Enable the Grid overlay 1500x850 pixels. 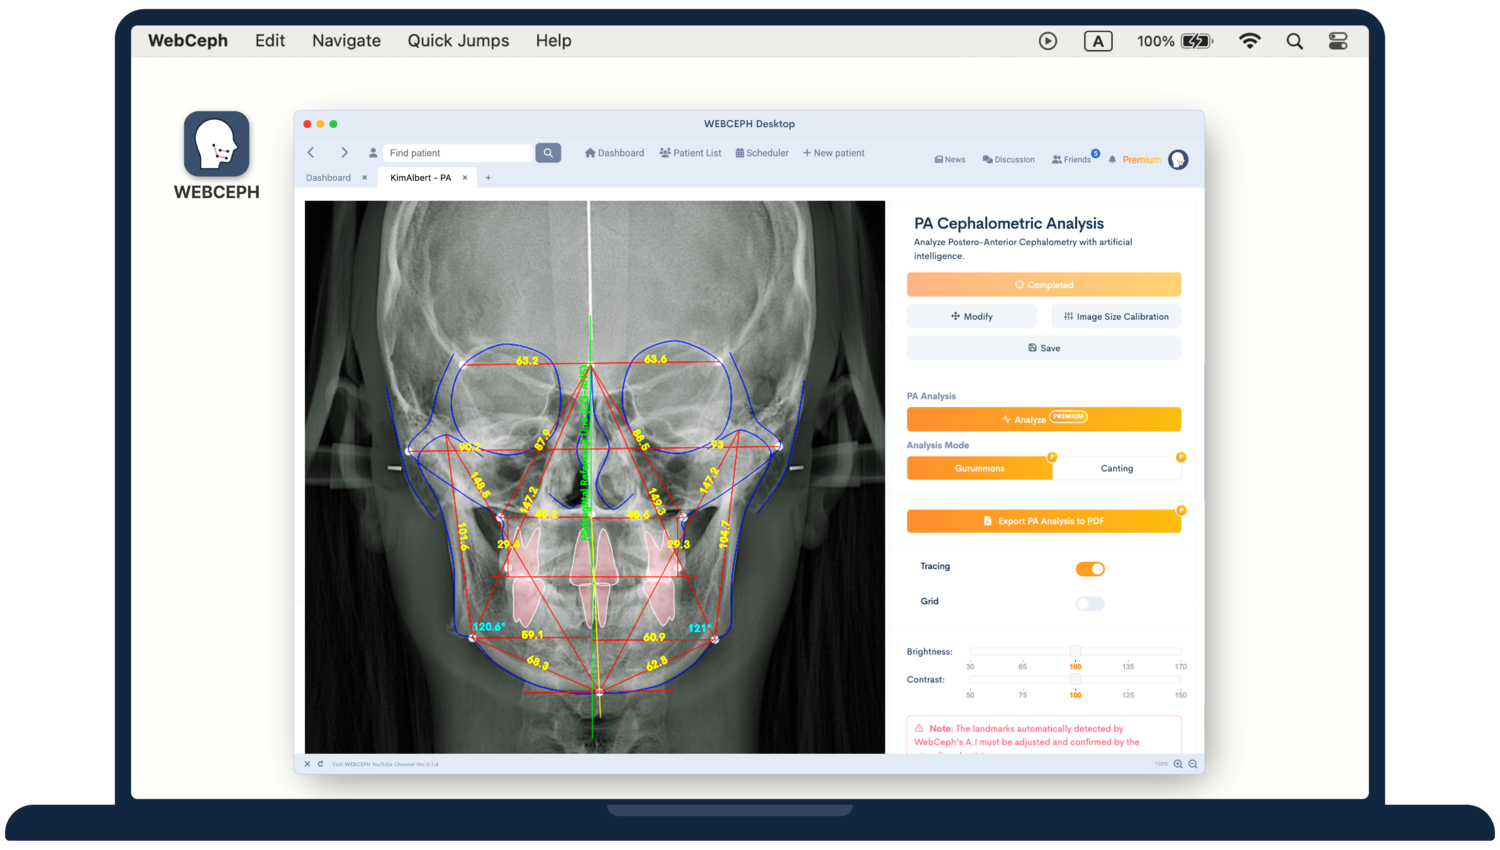coord(1089,603)
